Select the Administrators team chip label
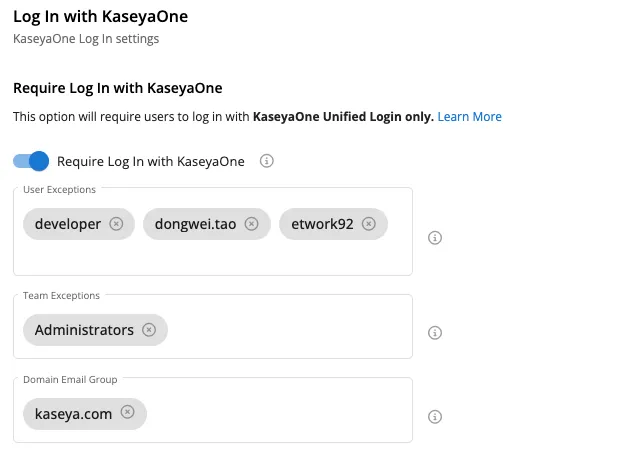The height and width of the screenshot is (468, 640). (x=84, y=330)
